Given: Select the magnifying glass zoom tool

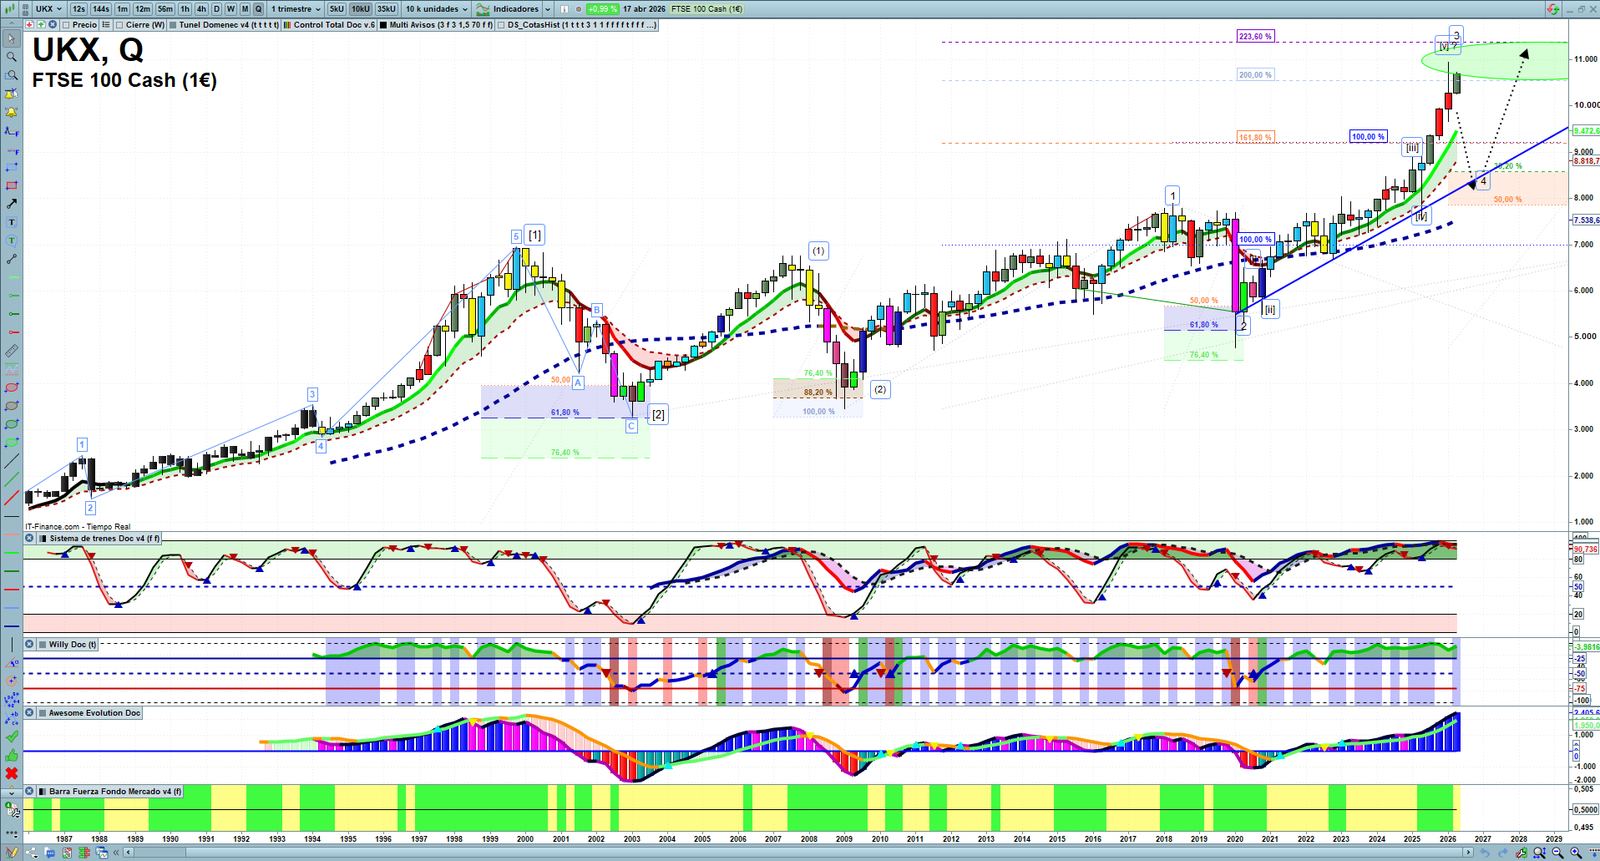Looking at the screenshot, I should (x=12, y=57).
